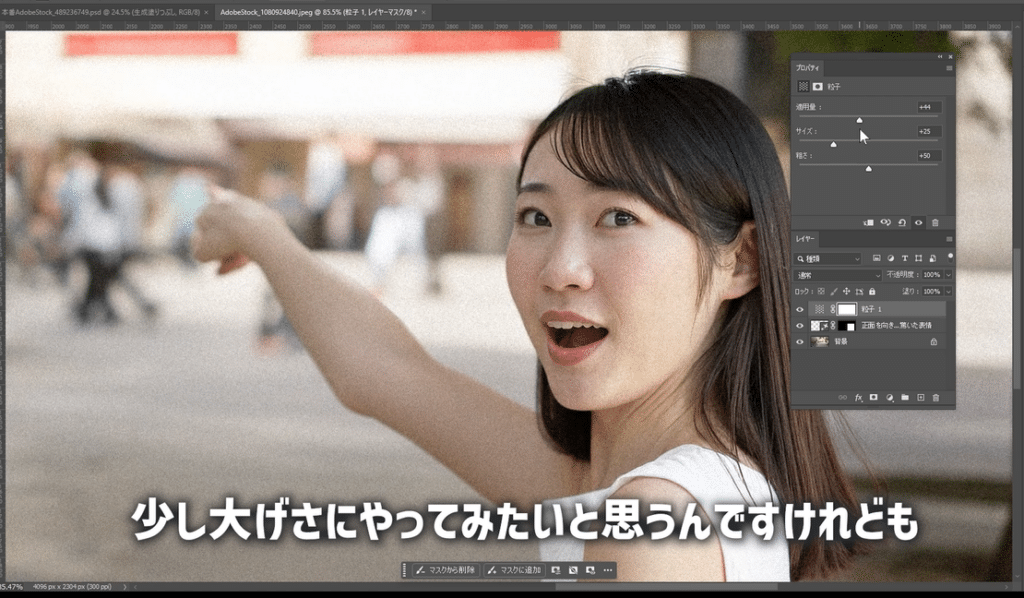The height and width of the screenshot is (598, 1024).
Task: Hide the 背景 layer
Action: [x=799, y=342]
